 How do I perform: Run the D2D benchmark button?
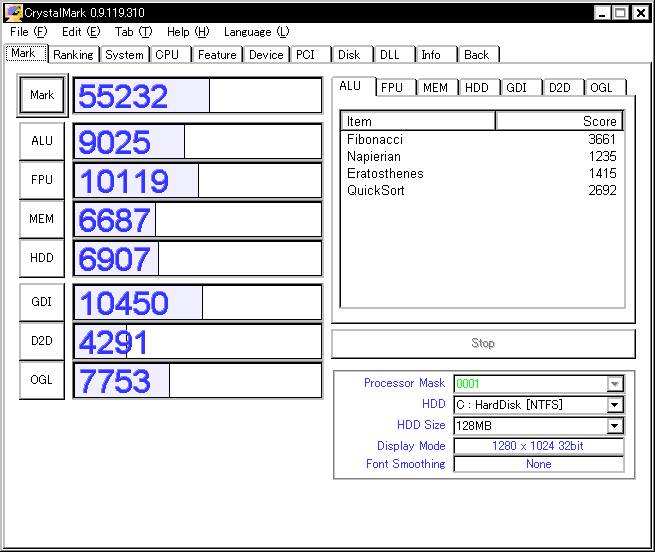point(42,341)
